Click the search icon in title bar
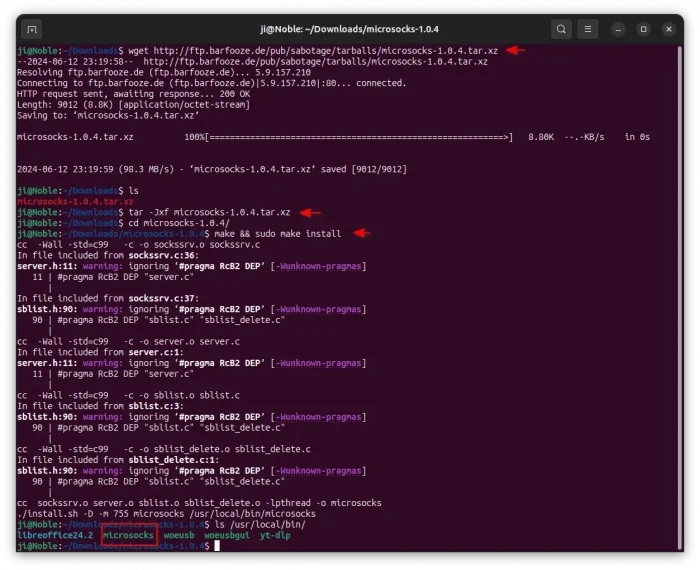 [562, 29]
